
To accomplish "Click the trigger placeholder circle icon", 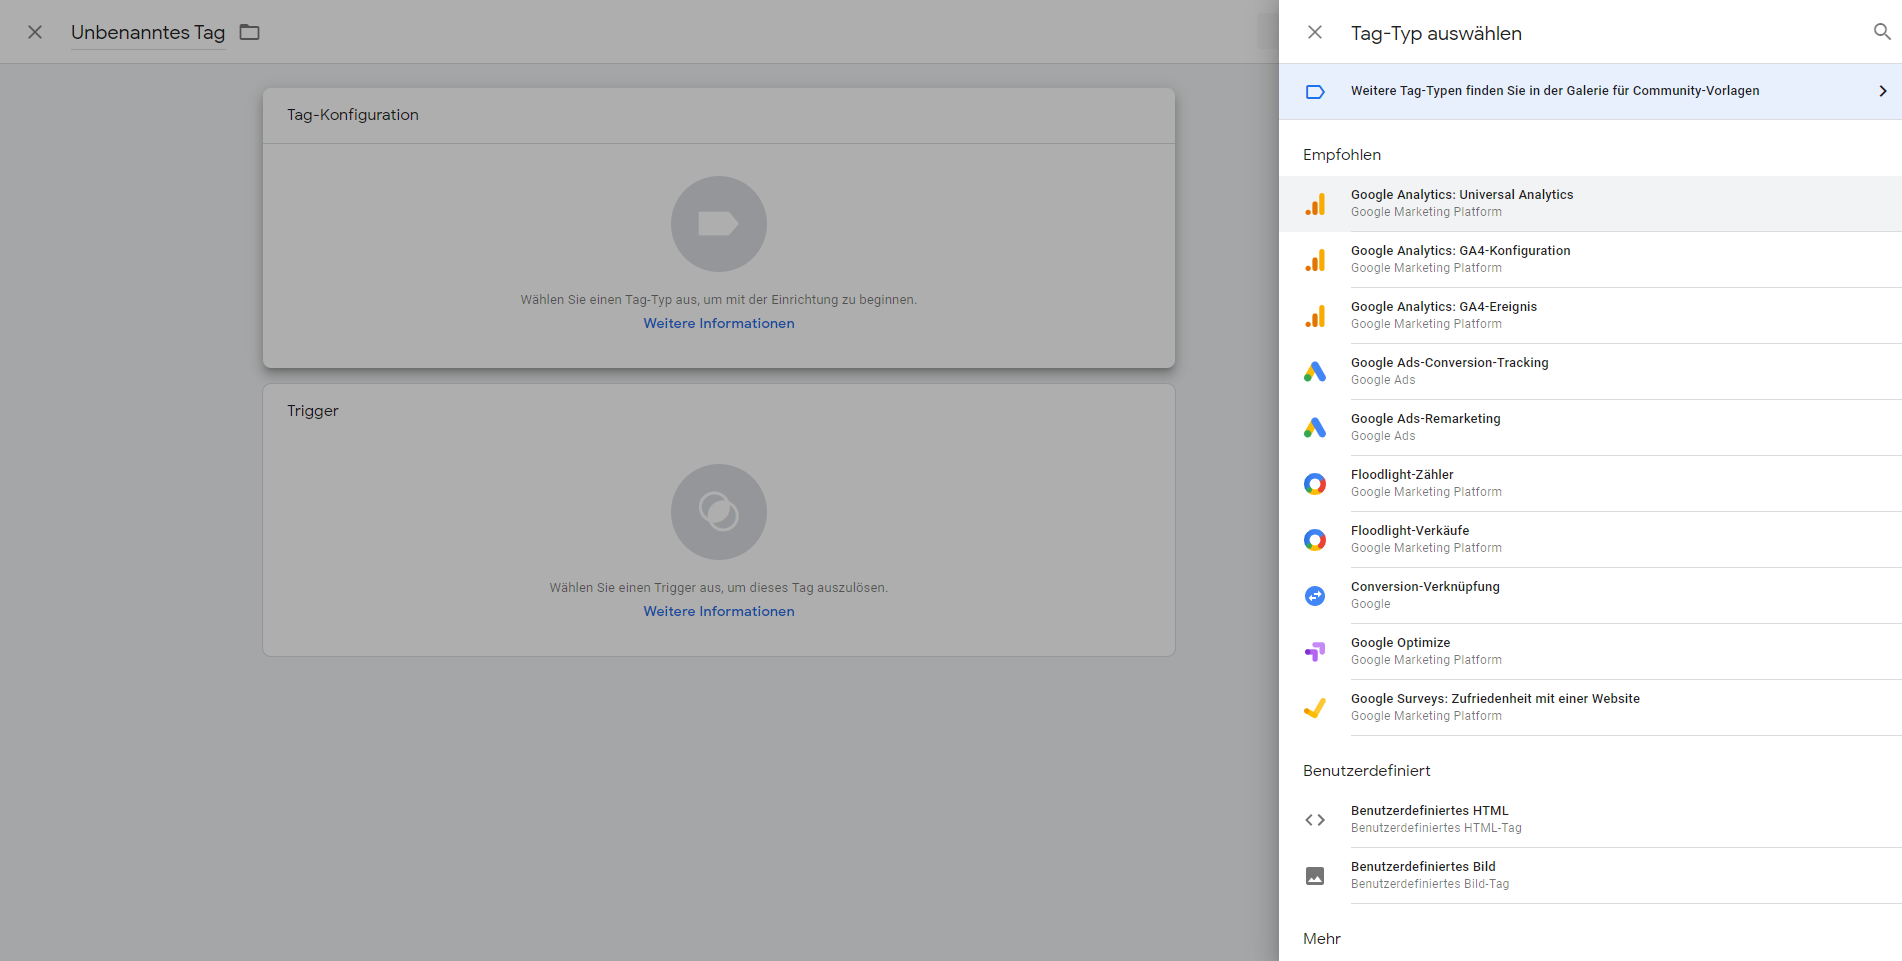I will coord(719,512).
